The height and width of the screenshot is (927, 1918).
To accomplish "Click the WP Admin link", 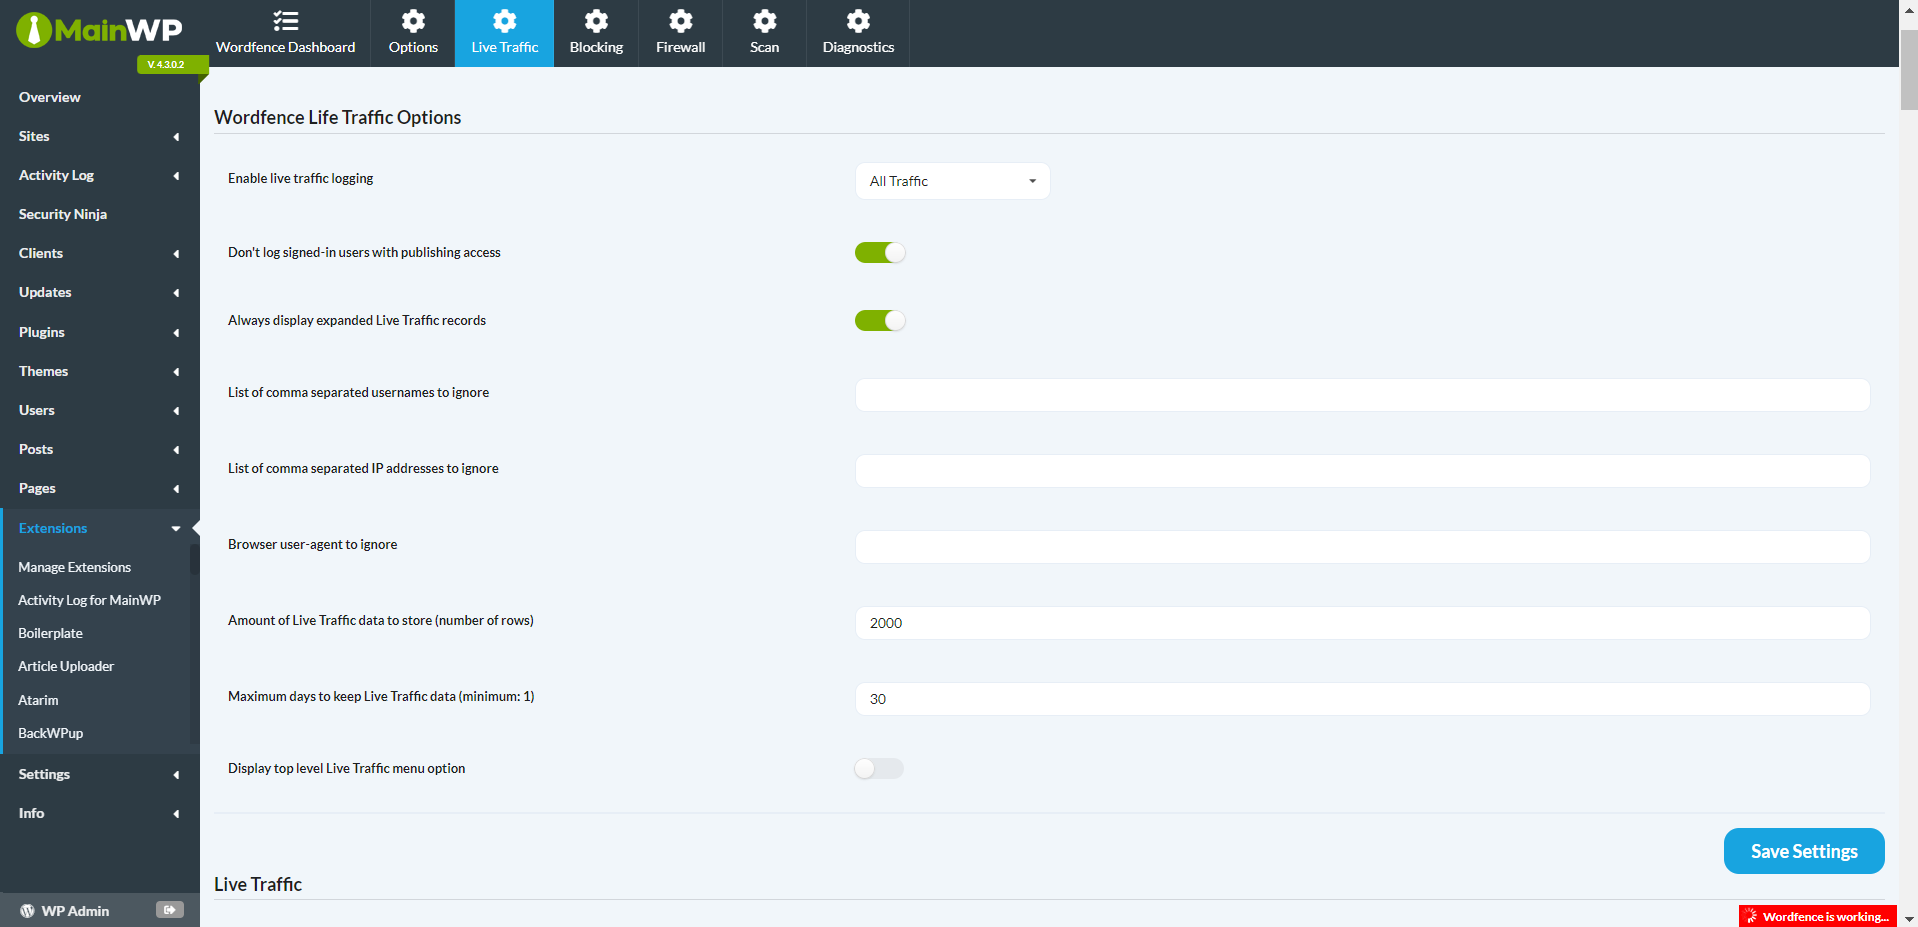I will coord(75,911).
